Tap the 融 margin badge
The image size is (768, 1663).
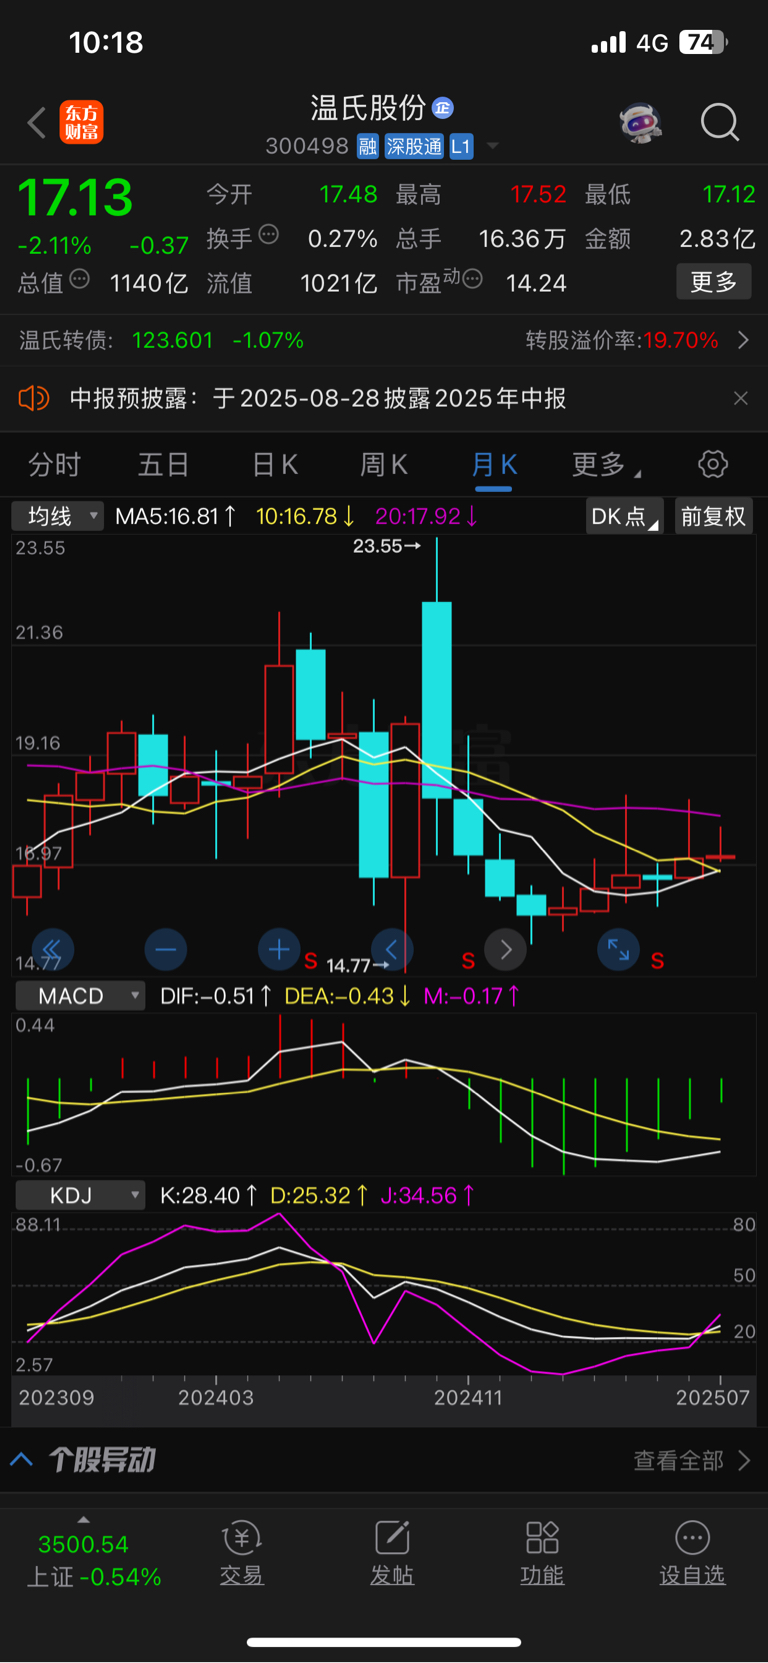tap(368, 146)
